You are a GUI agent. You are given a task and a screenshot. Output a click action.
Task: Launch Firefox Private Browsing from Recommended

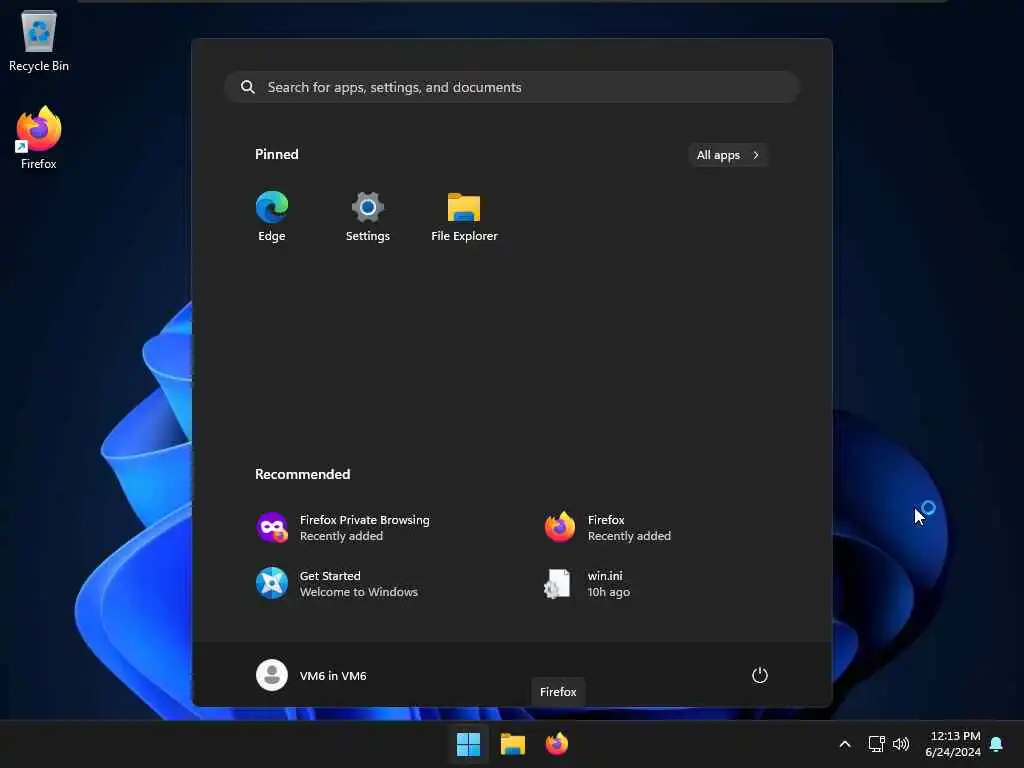[x=344, y=528]
